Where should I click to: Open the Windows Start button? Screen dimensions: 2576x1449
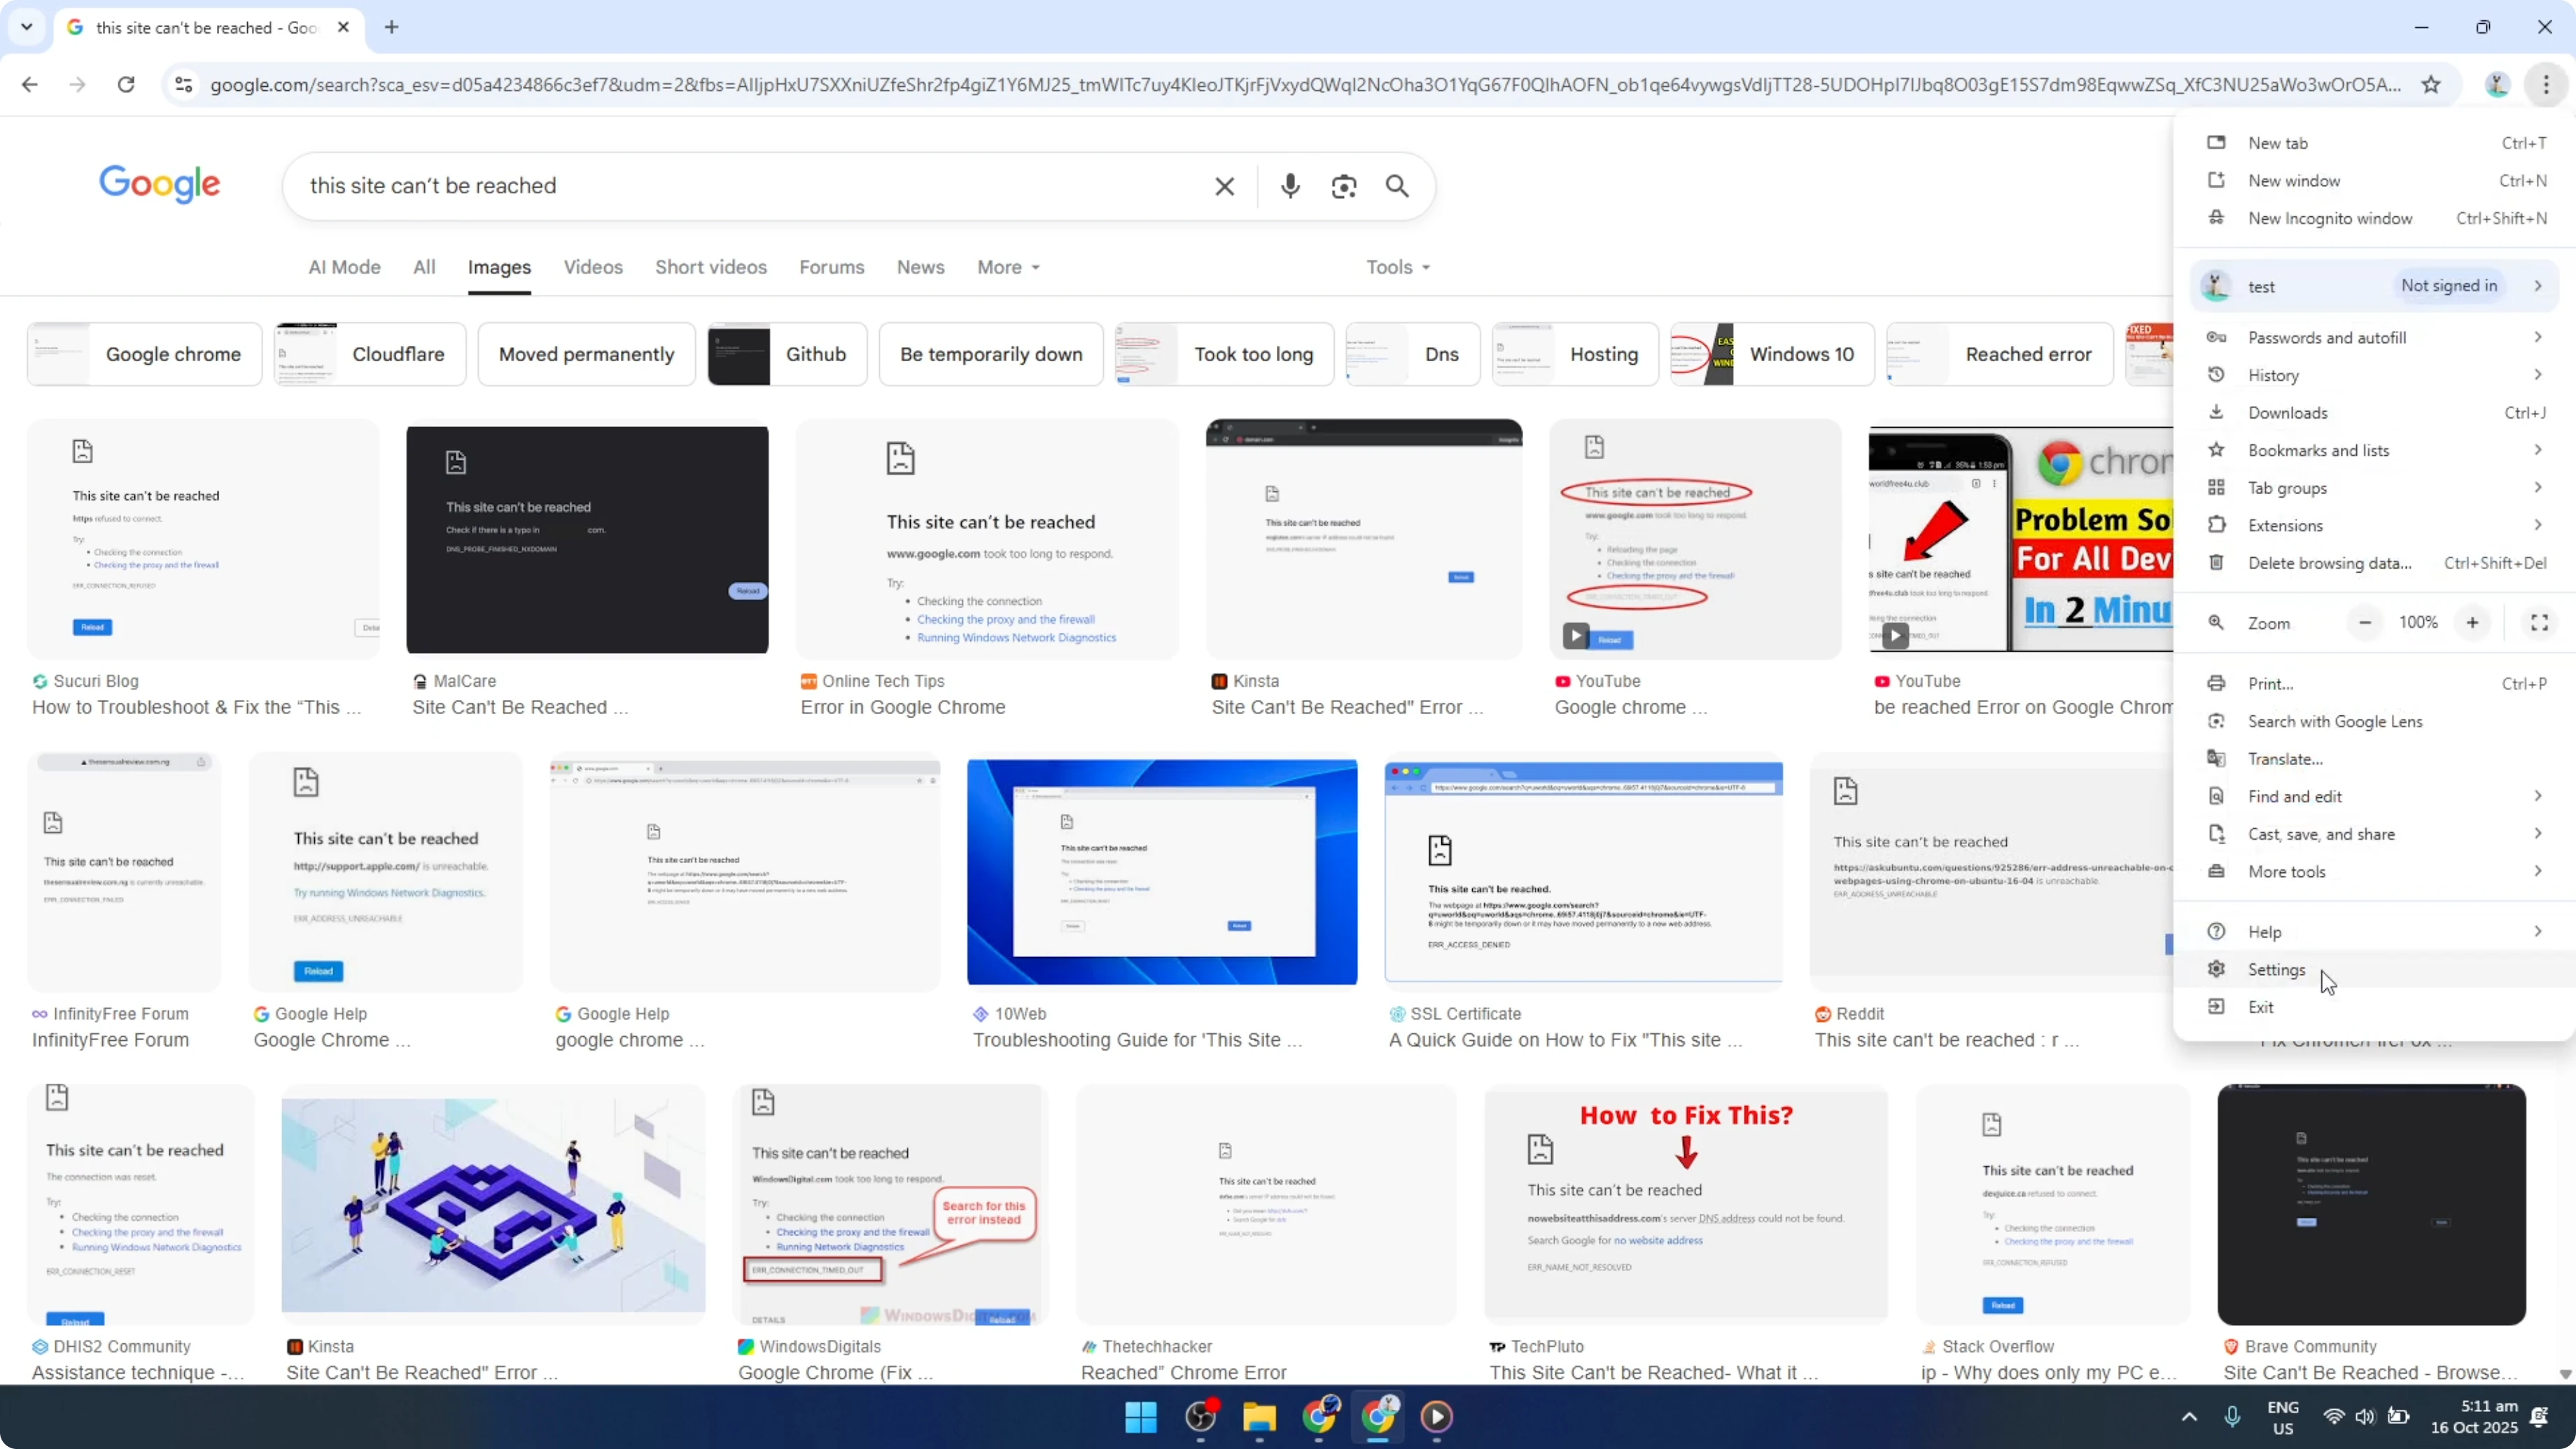coord(1141,1416)
